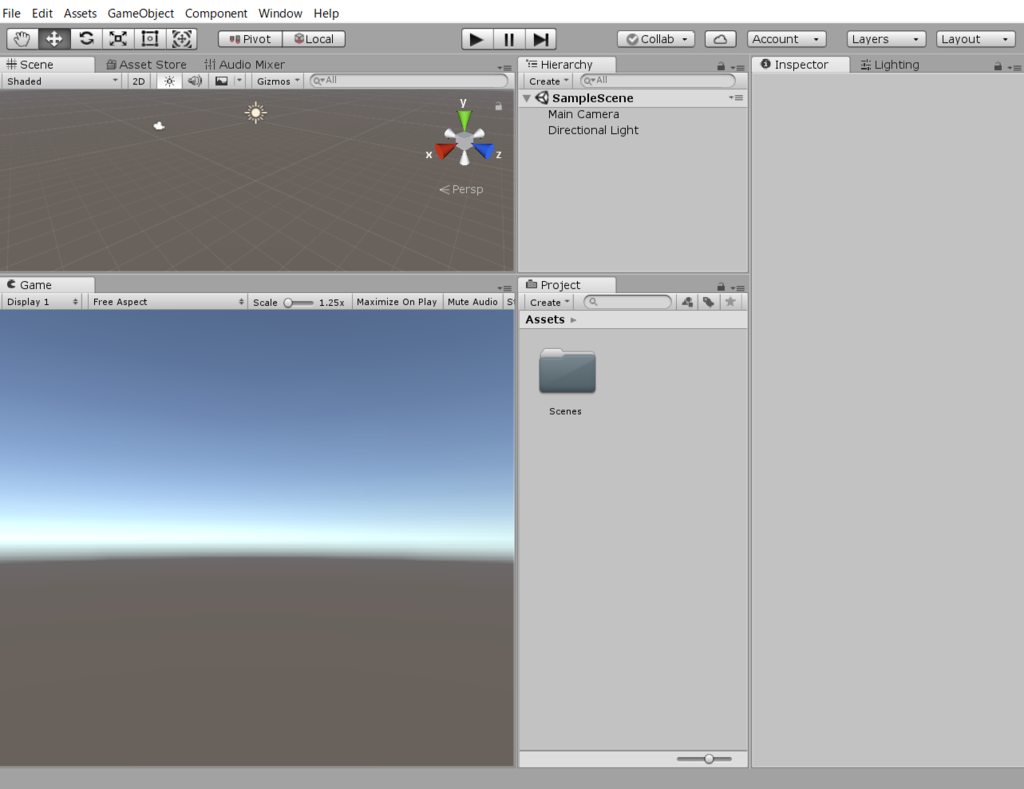
Task: Open Project Create dropdown
Action: pos(549,302)
